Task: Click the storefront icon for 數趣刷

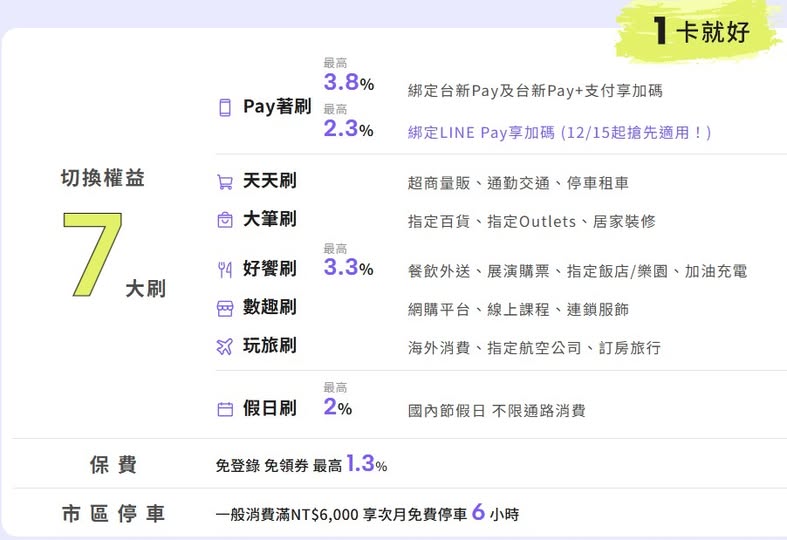Action: coord(225,309)
